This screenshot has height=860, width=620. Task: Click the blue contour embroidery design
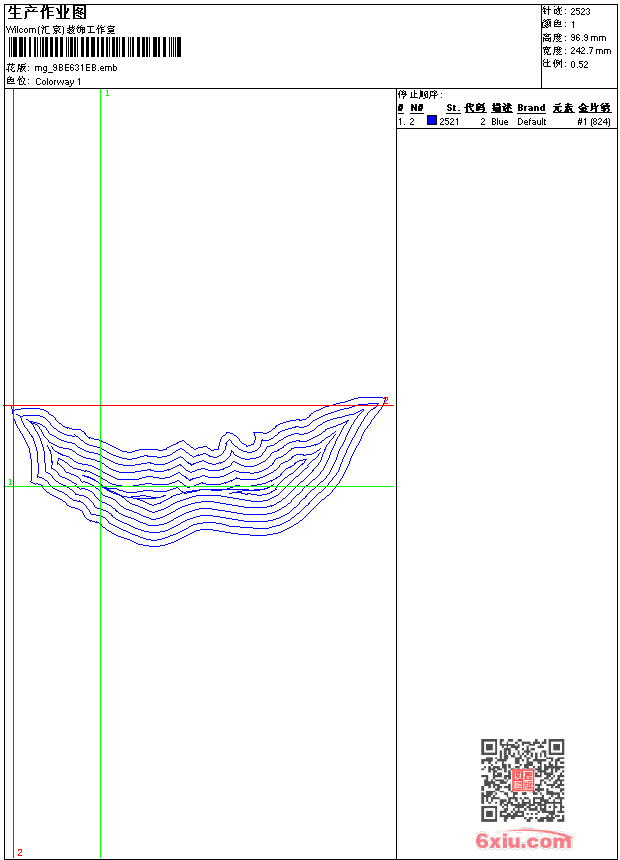pos(200,500)
